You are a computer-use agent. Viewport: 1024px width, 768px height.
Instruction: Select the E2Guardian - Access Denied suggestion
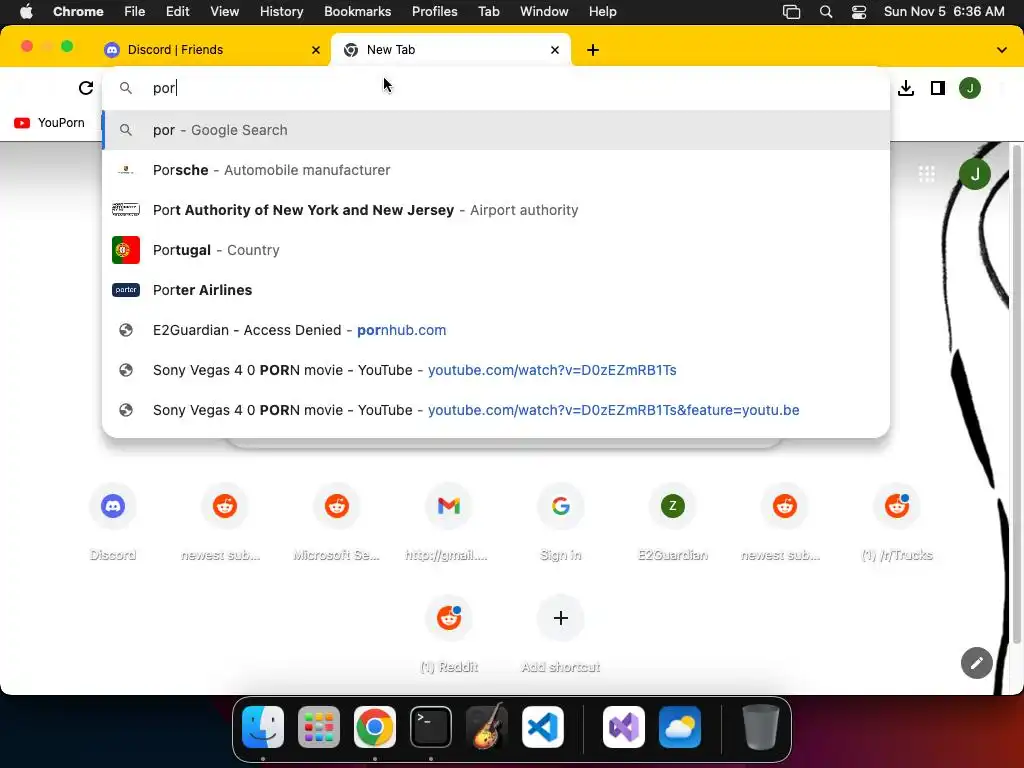496,330
